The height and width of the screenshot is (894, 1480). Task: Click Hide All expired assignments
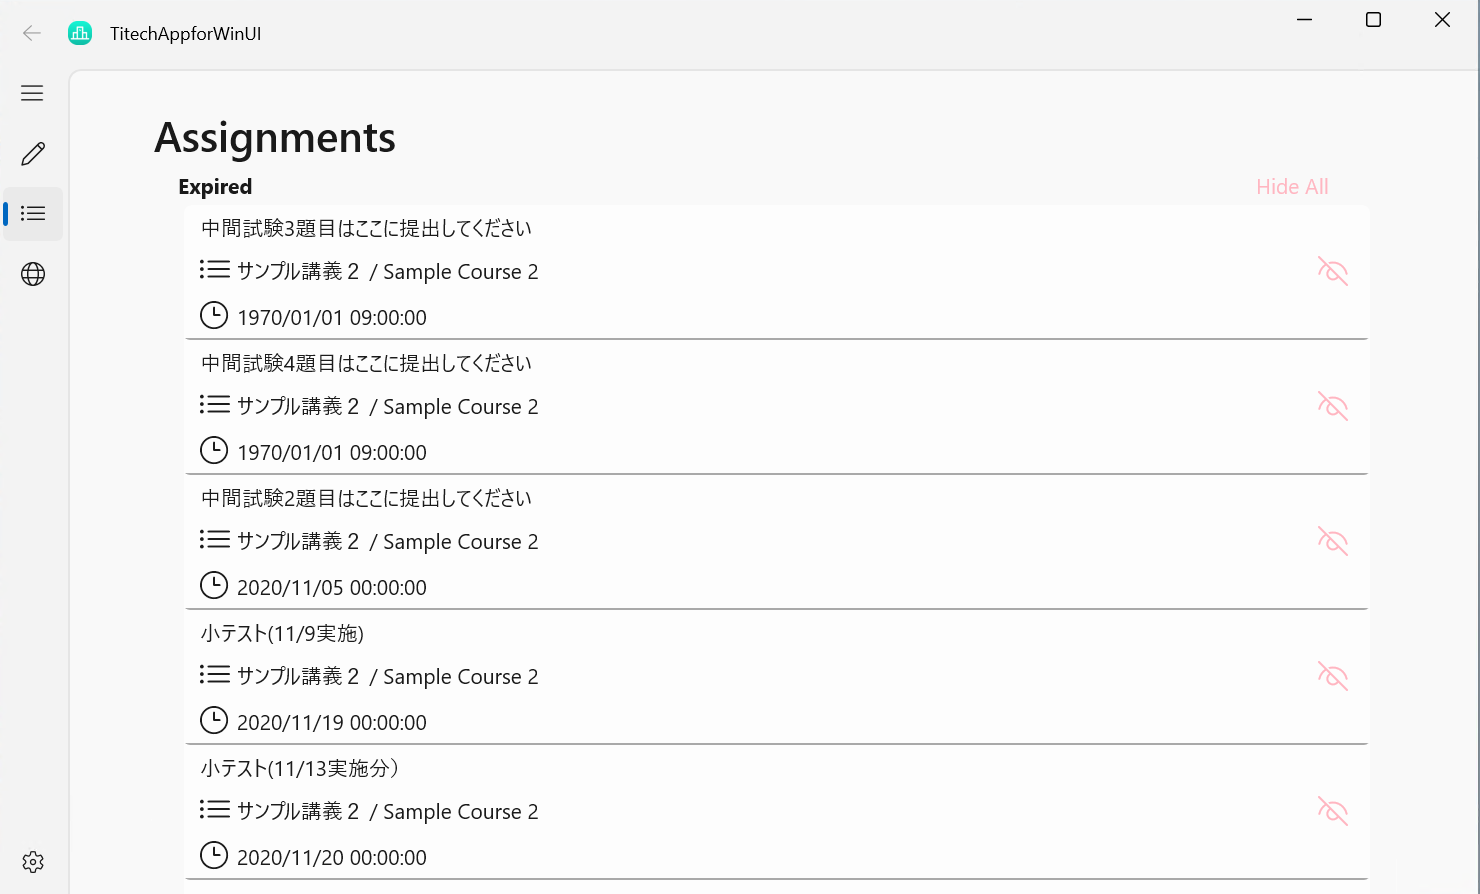pos(1292,187)
